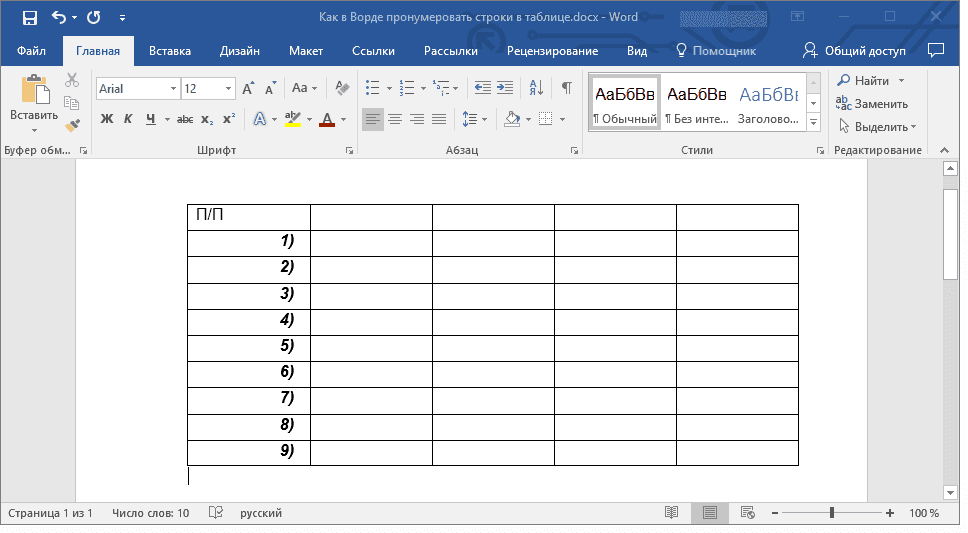Open the Arial font name dropdown
This screenshot has width=968, height=533.
173,89
